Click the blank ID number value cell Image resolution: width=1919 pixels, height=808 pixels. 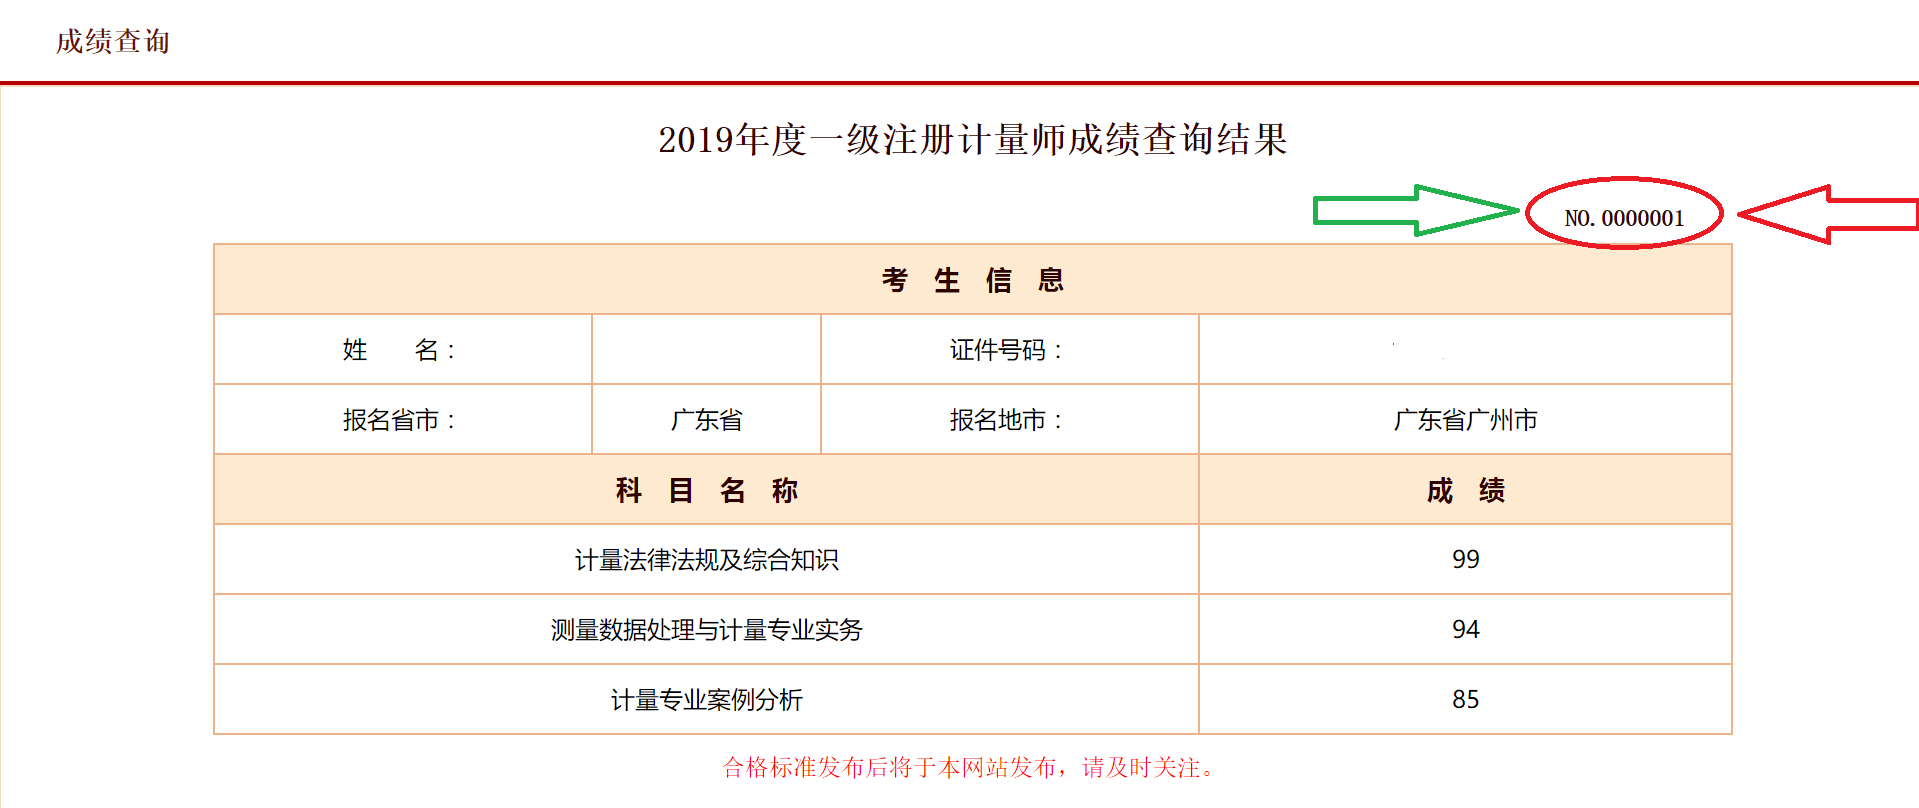pos(1465,350)
